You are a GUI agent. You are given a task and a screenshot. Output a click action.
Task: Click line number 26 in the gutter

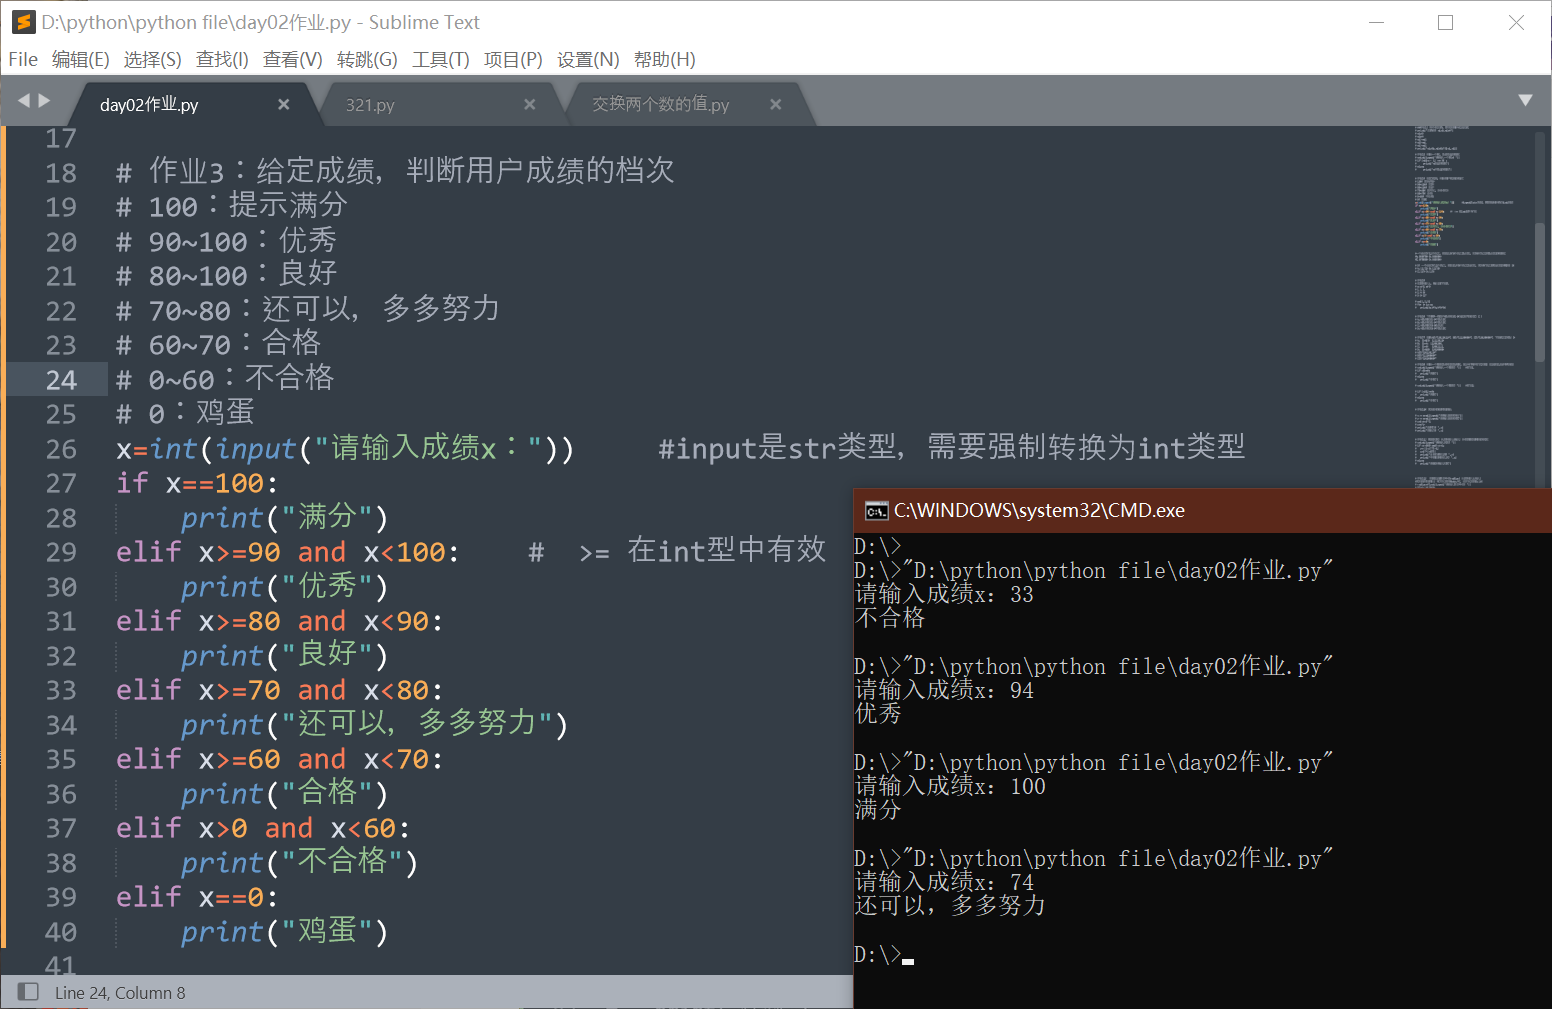click(61, 448)
